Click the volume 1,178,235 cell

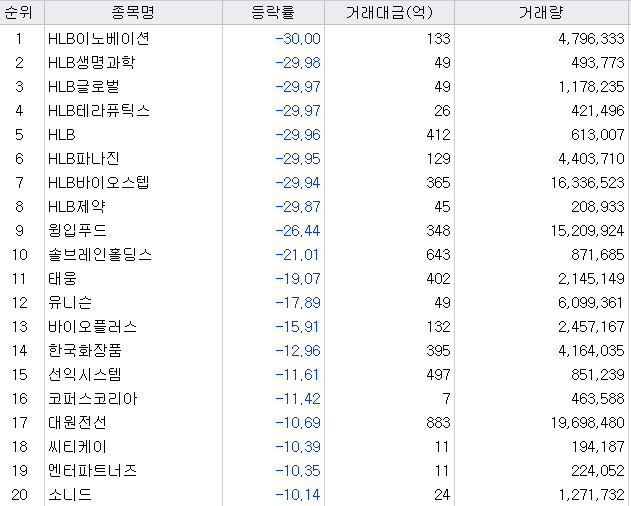[x=591, y=87]
